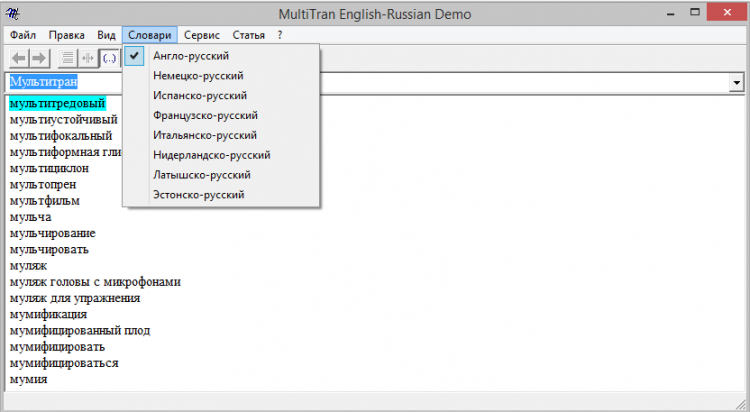Close the Словари menu
The width and height of the screenshot is (750, 412).
pyautogui.click(x=150, y=35)
